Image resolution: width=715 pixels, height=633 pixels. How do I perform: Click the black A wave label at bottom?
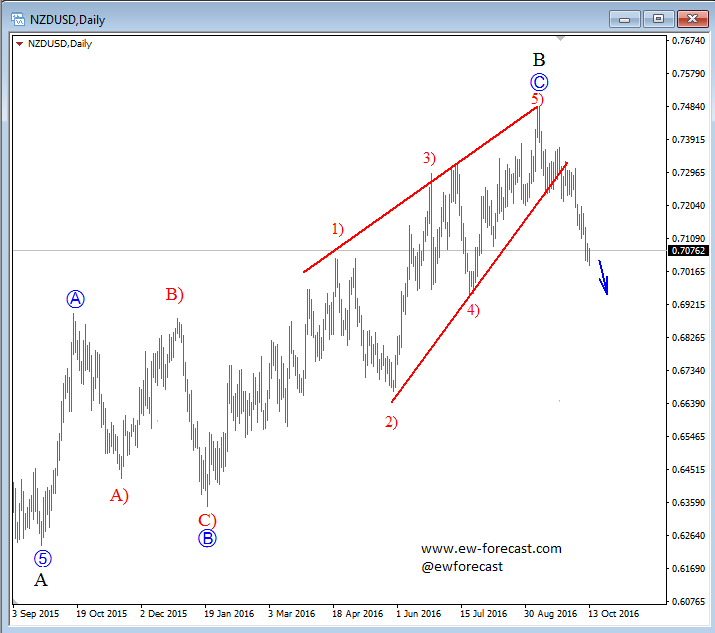pos(41,580)
